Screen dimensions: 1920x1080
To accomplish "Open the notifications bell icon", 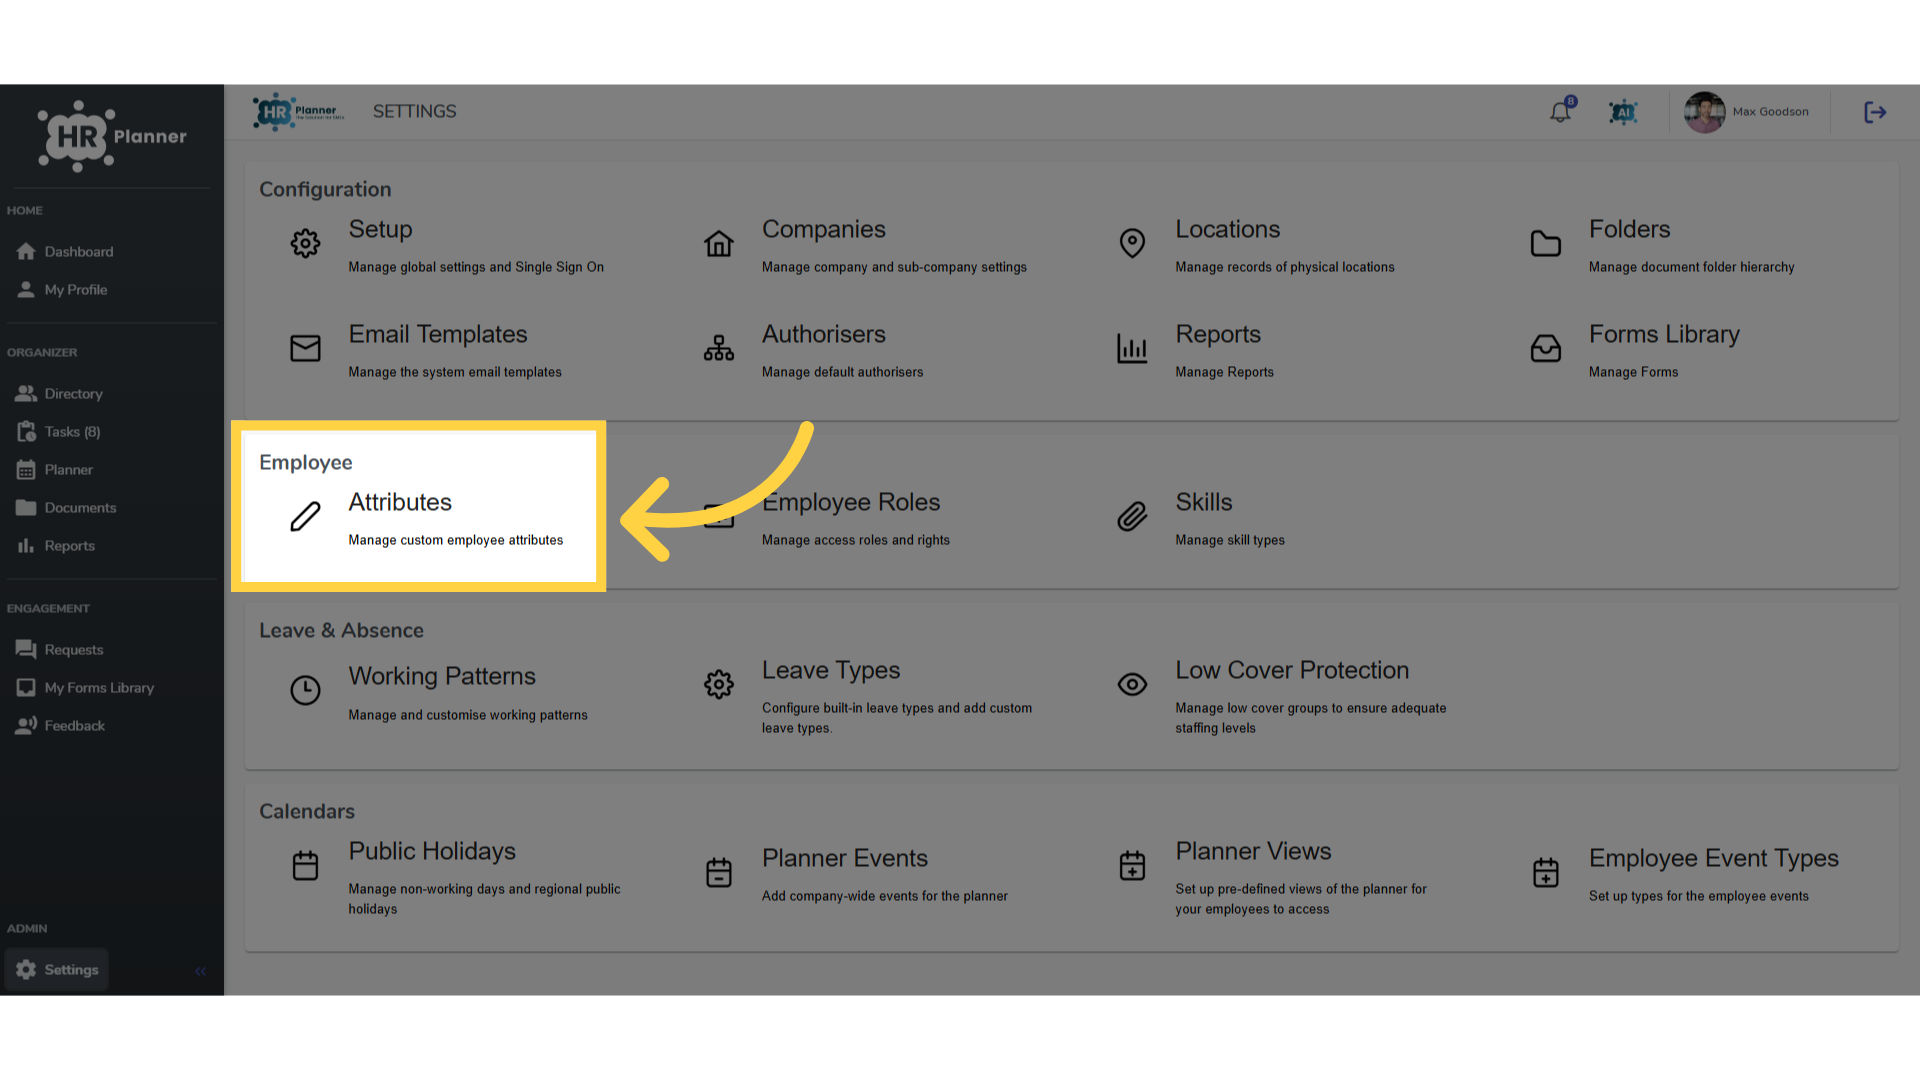I will click(1560, 112).
